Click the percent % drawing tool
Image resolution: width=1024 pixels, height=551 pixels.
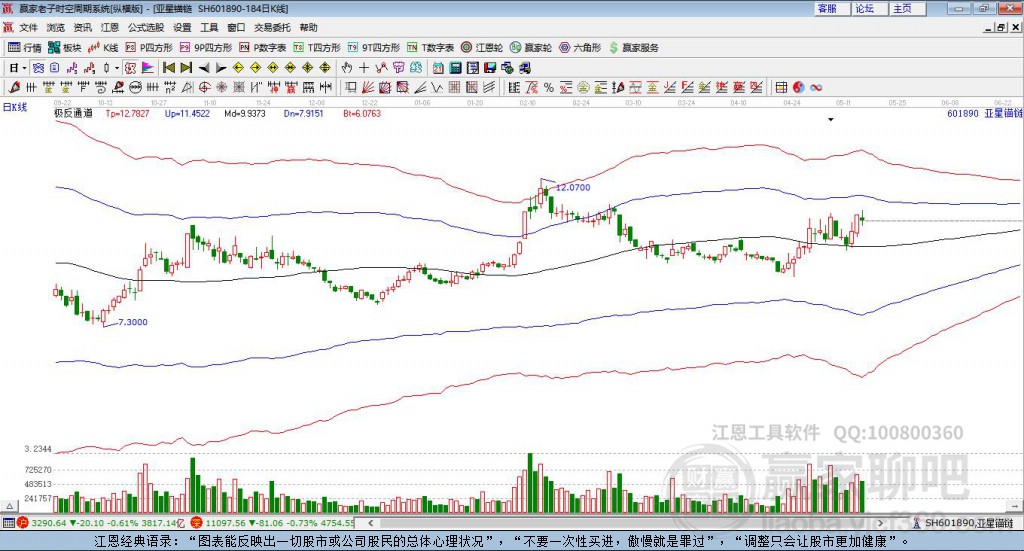[549, 87]
